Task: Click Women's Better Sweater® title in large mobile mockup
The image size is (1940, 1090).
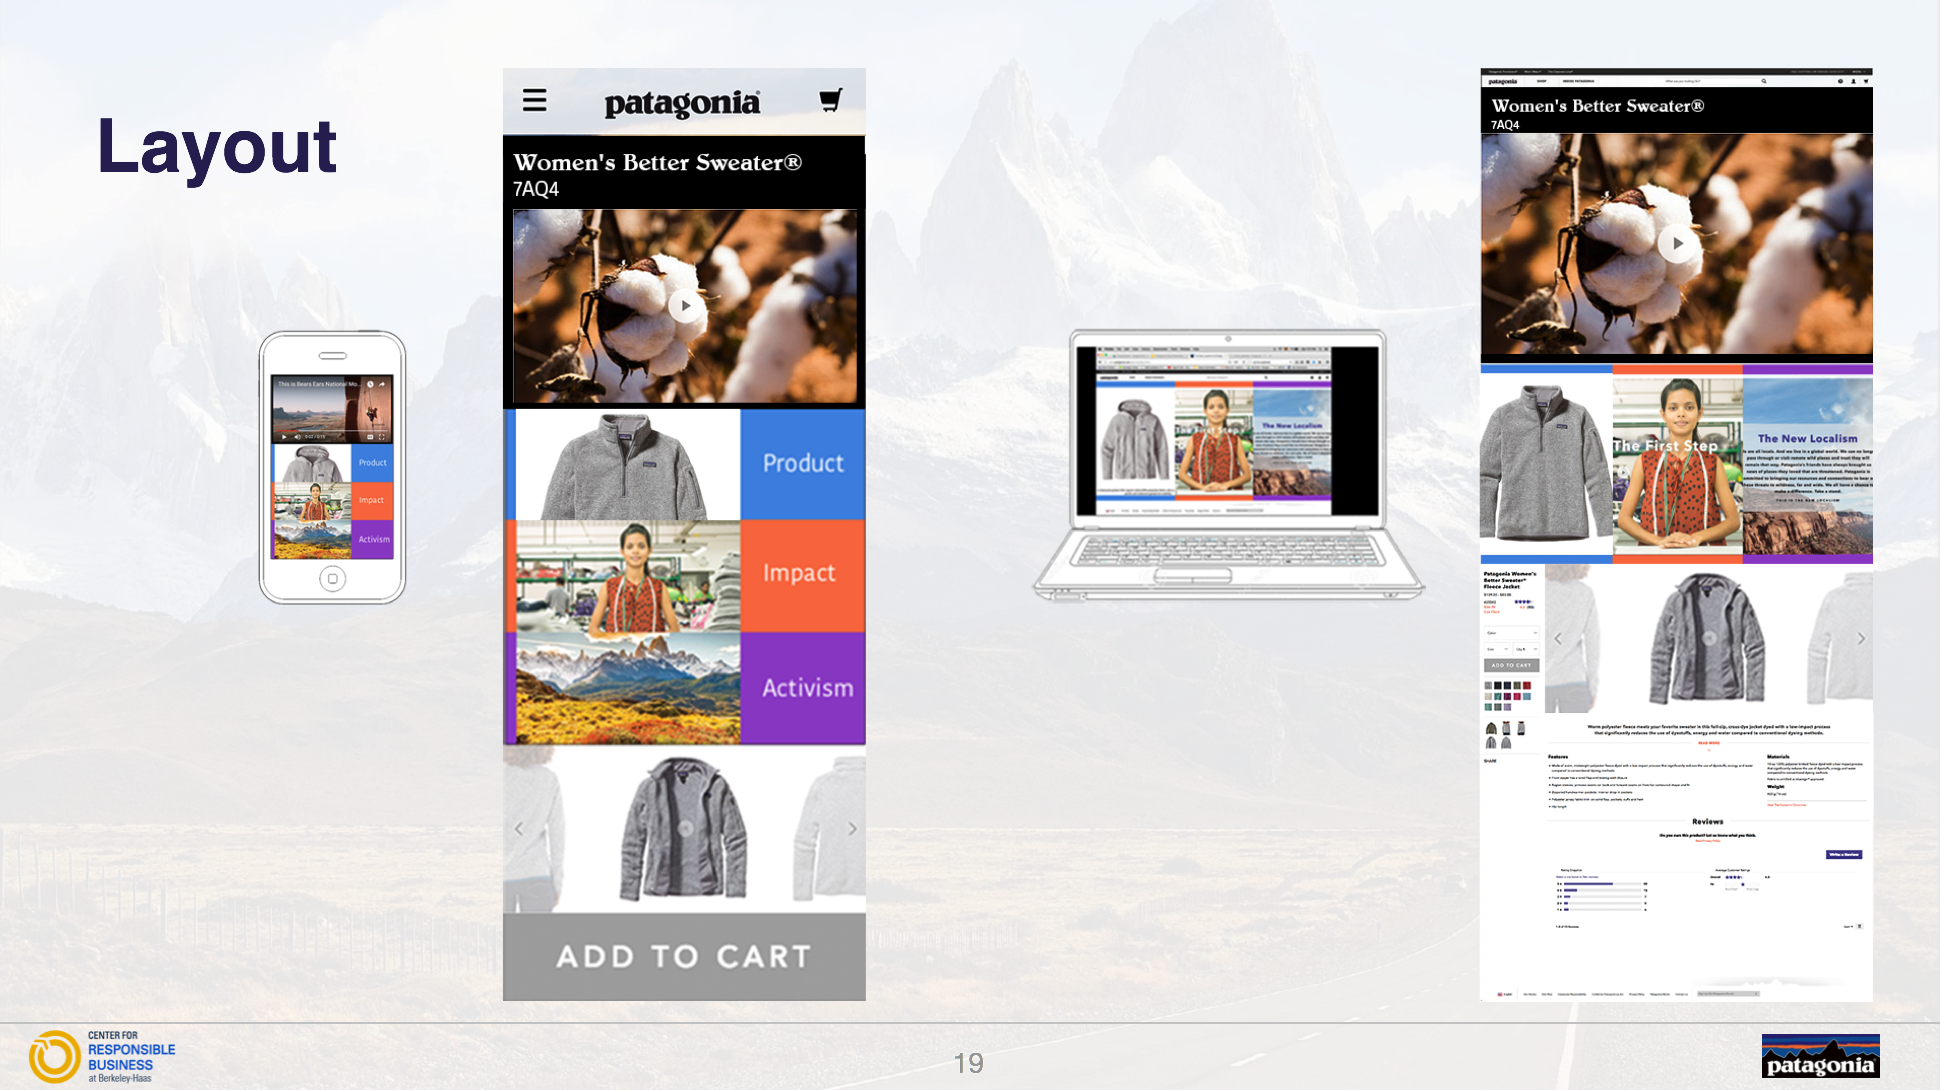Action: click(657, 162)
